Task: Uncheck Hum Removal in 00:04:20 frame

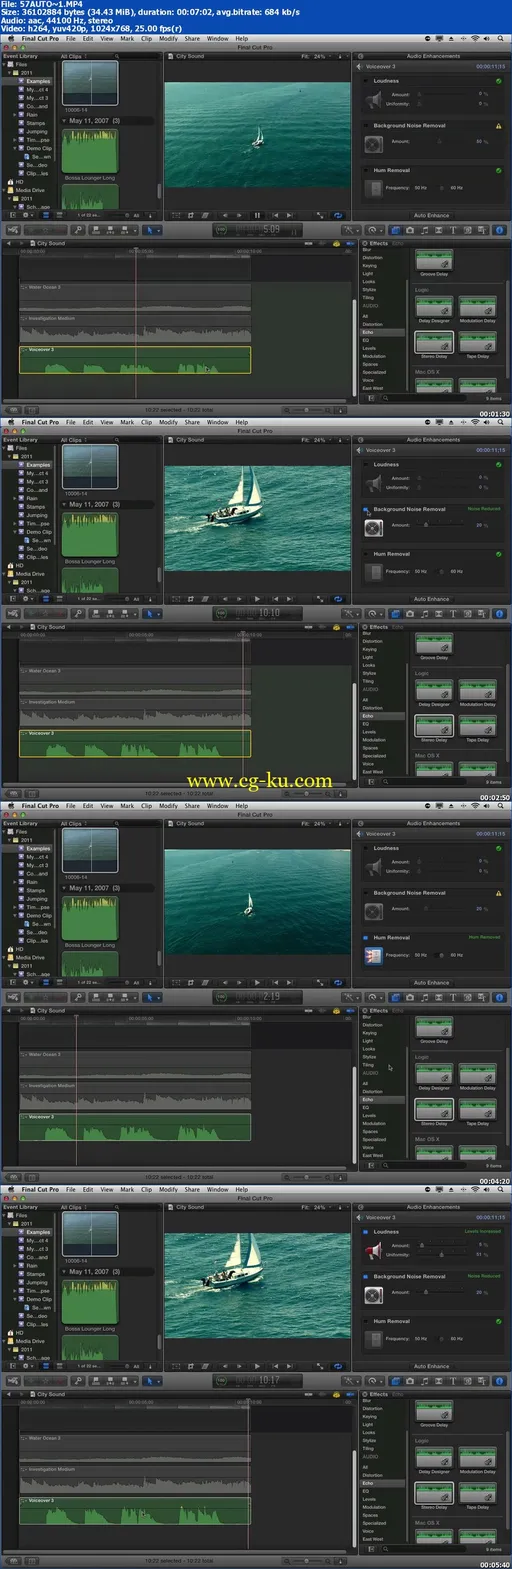Action: click(366, 938)
